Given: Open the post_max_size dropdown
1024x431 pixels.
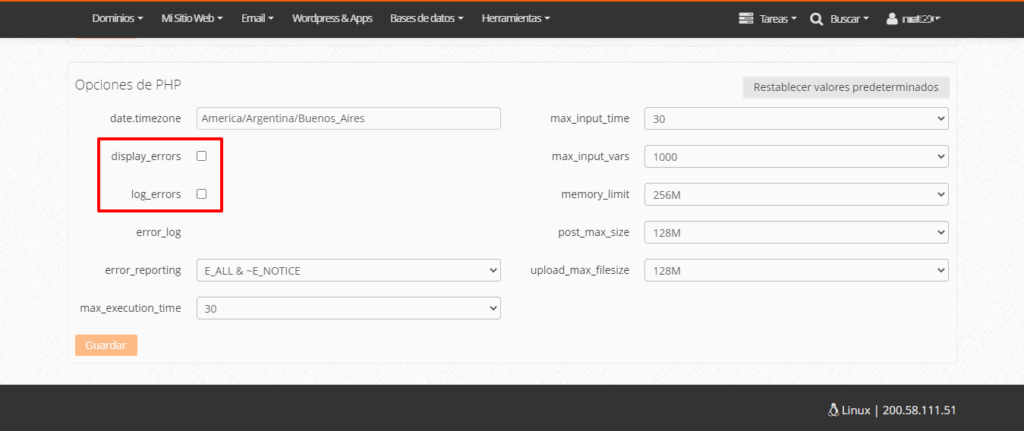Looking at the screenshot, I should point(797,232).
